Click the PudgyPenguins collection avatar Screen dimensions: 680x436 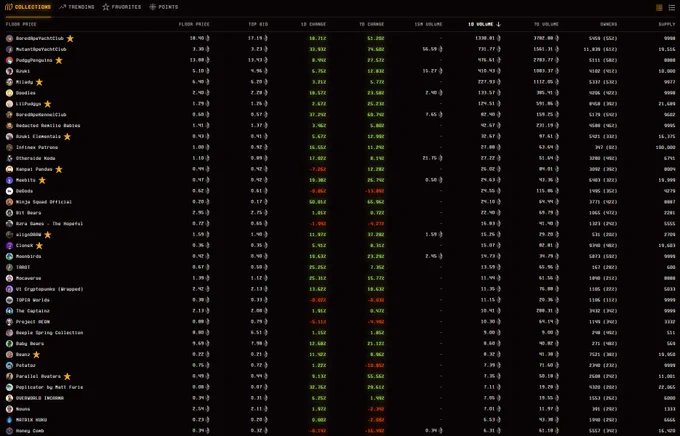click(x=10, y=60)
